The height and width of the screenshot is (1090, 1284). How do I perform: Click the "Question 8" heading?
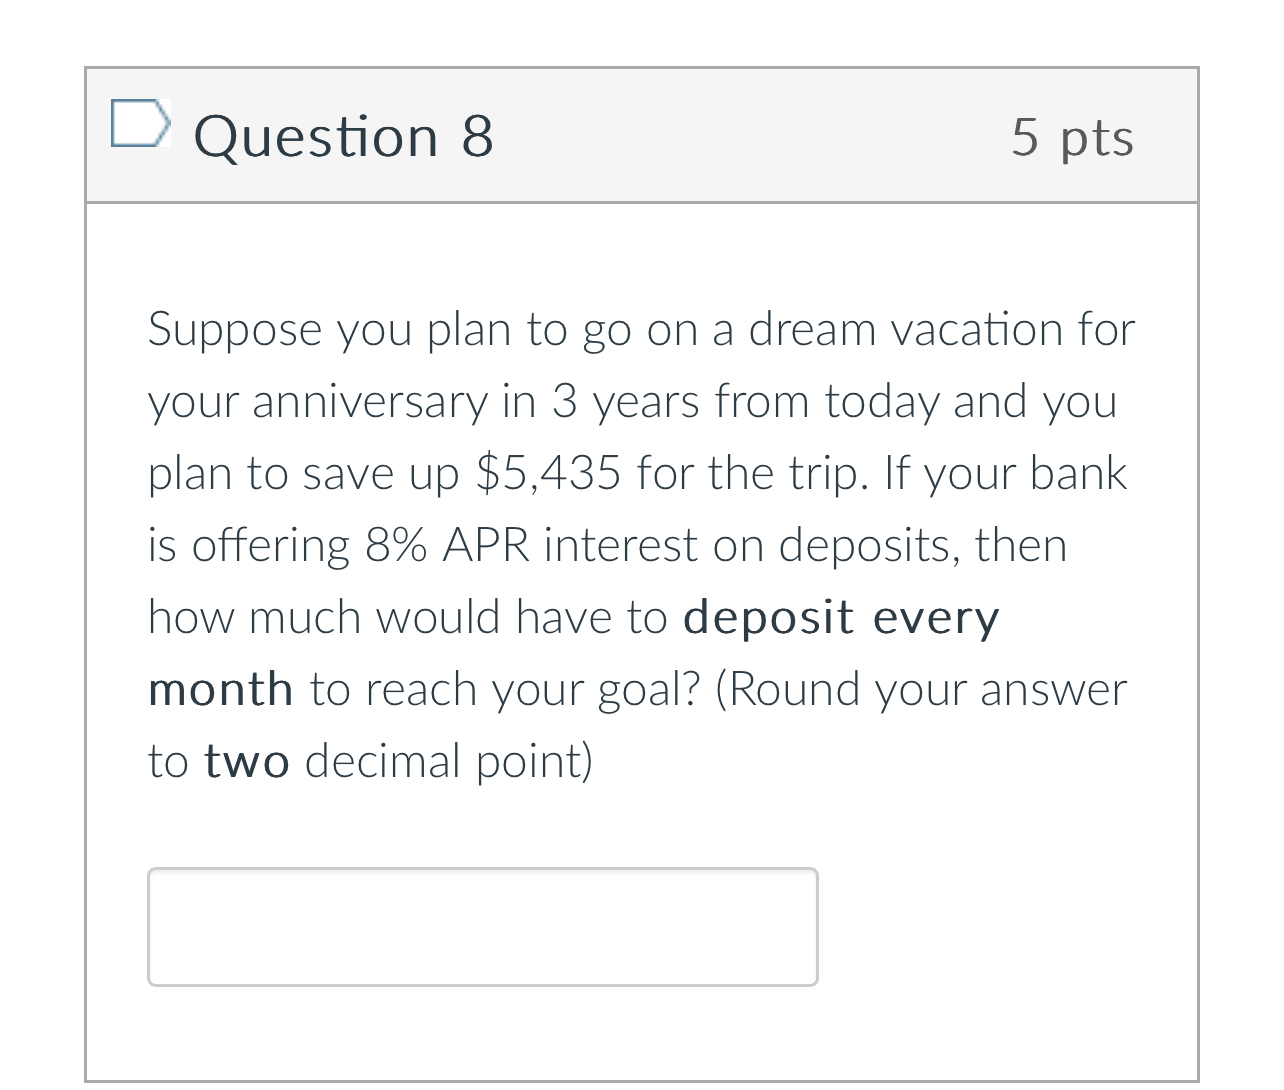coord(344,137)
